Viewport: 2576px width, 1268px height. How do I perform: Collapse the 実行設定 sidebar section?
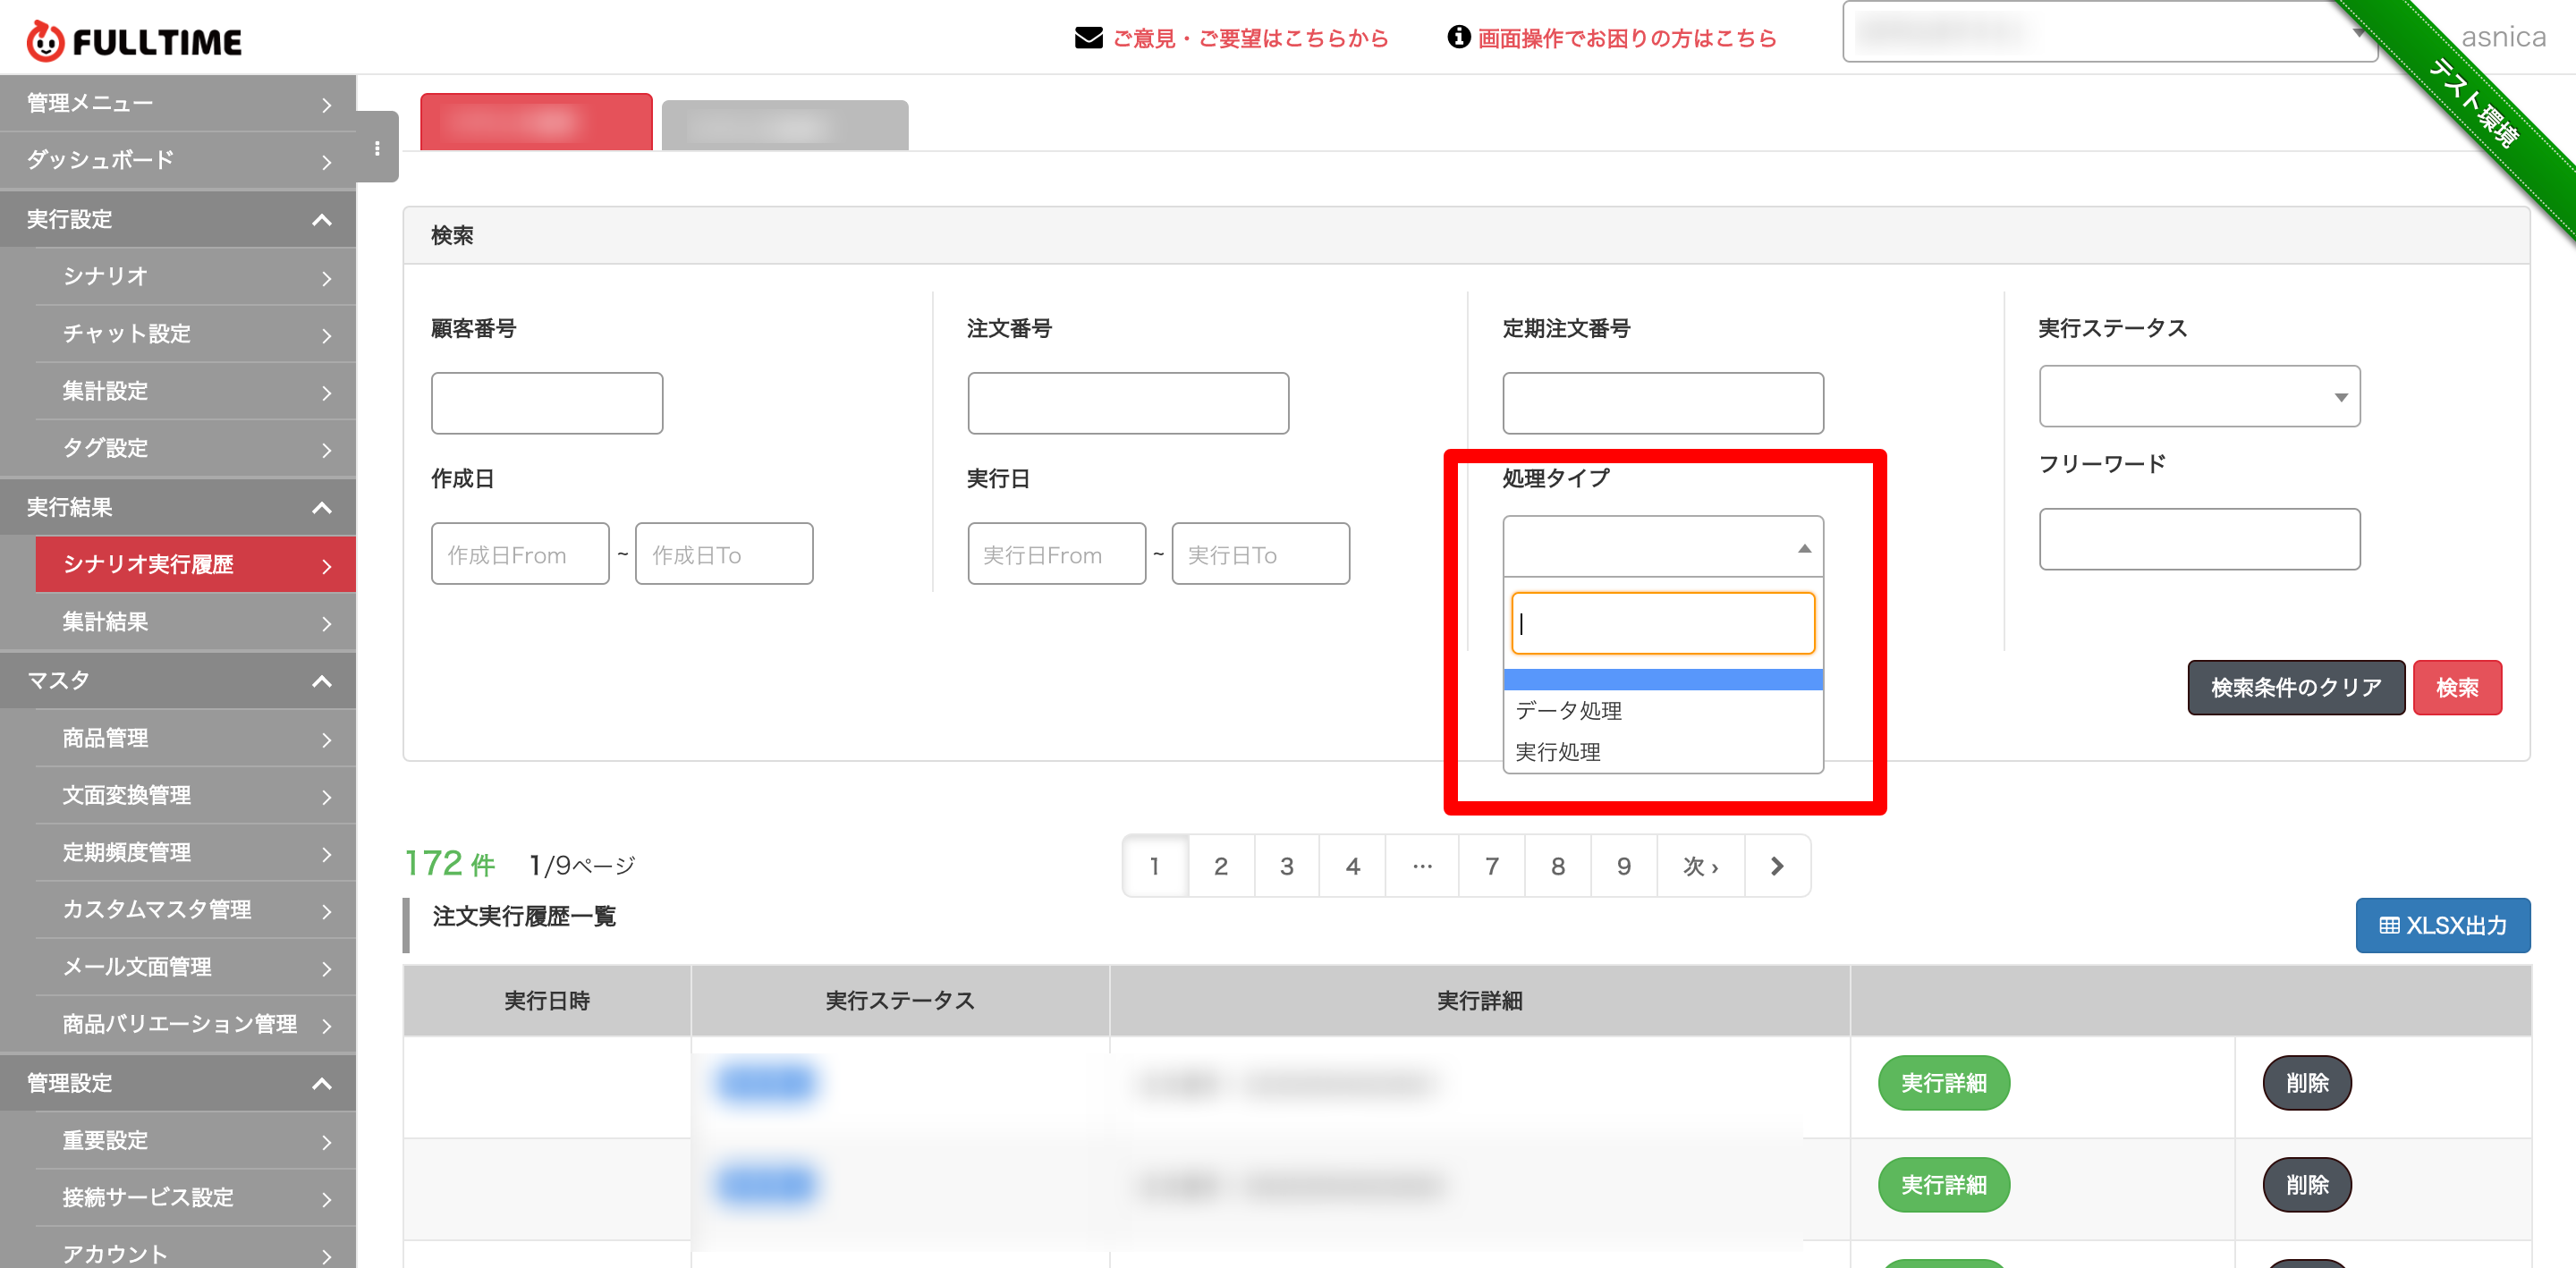(x=178, y=219)
